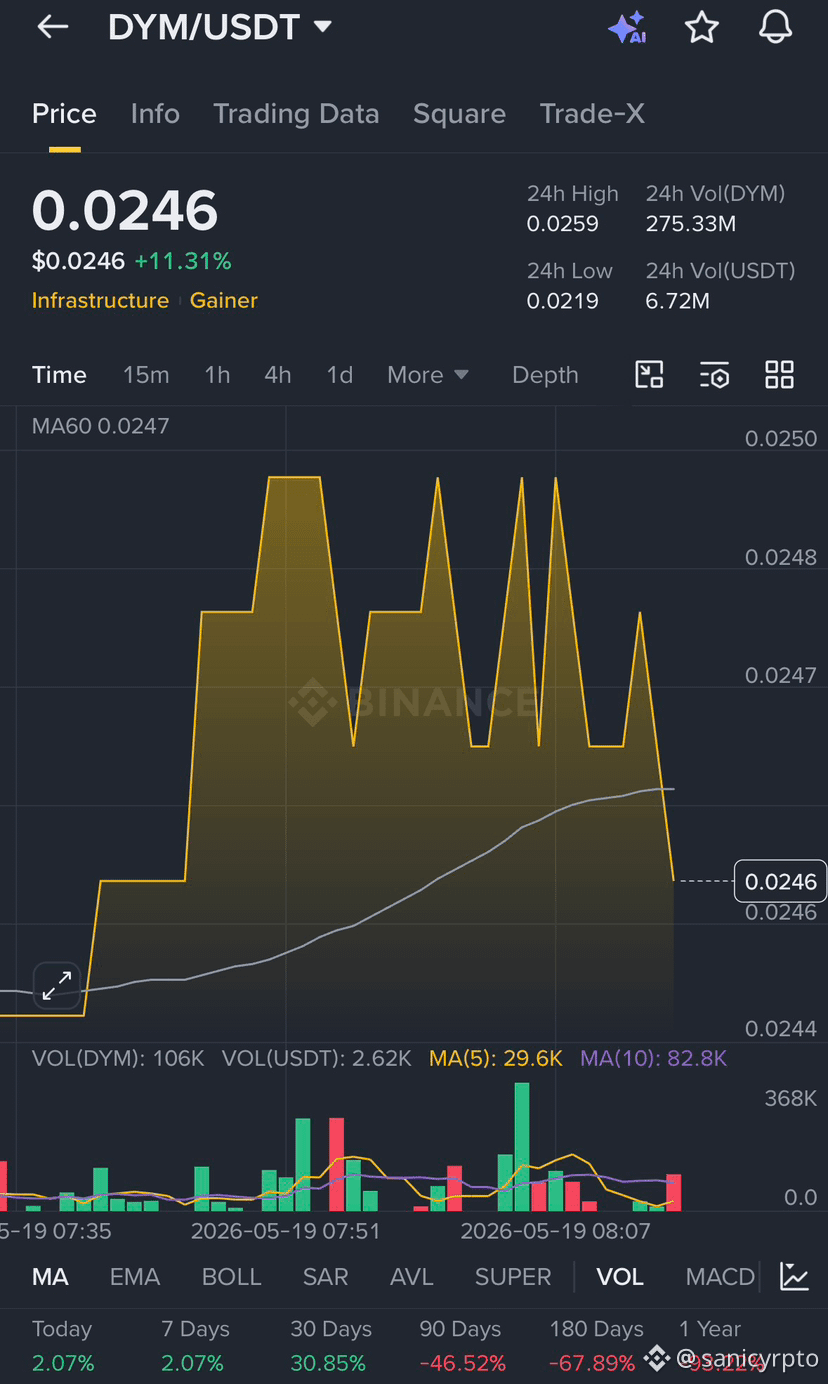The height and width of the screenshot is (1384, 828).
Task: Expand chart to fullscreen arrows icon
Action: point(56,985)
